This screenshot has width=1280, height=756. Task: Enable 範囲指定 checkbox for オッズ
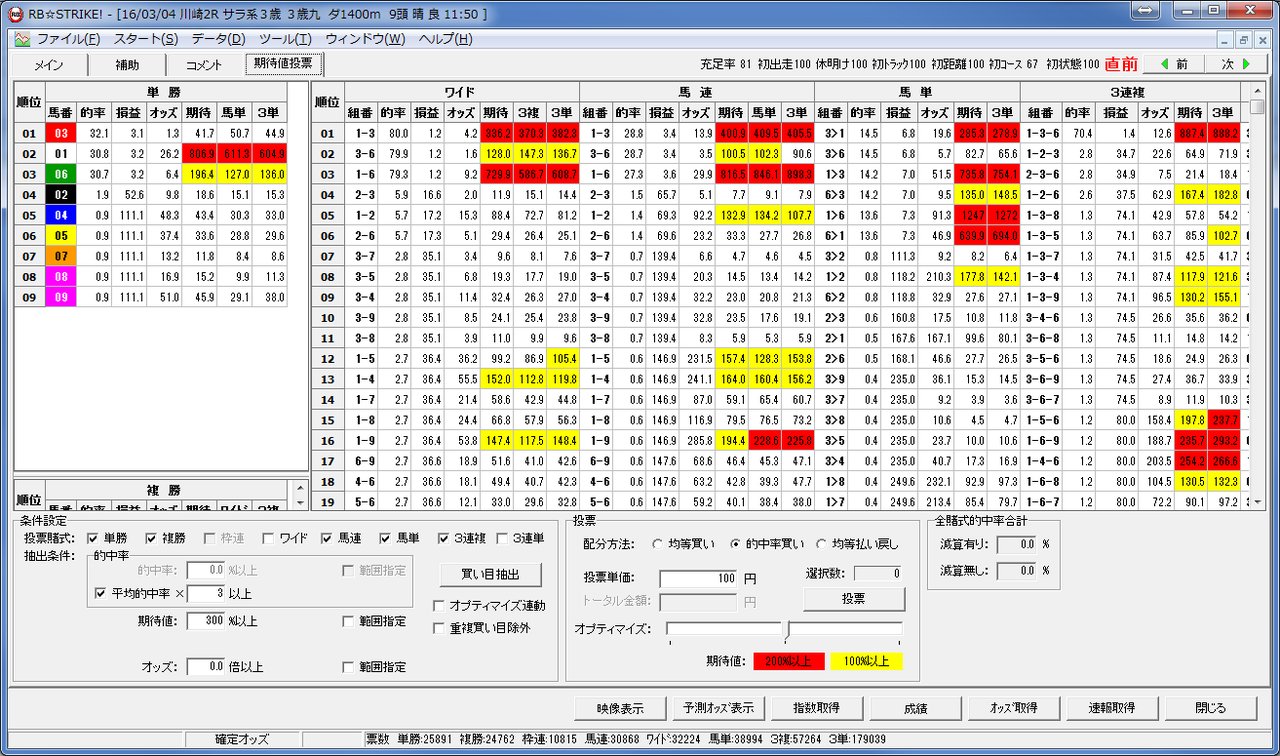point(348,667)
